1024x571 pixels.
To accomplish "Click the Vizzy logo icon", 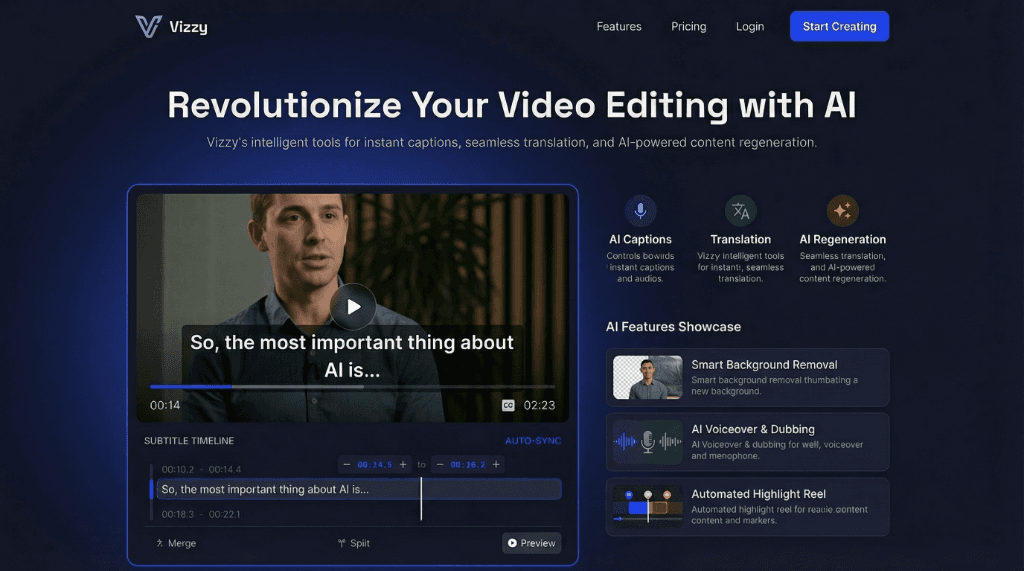I will tap(148, 27).
